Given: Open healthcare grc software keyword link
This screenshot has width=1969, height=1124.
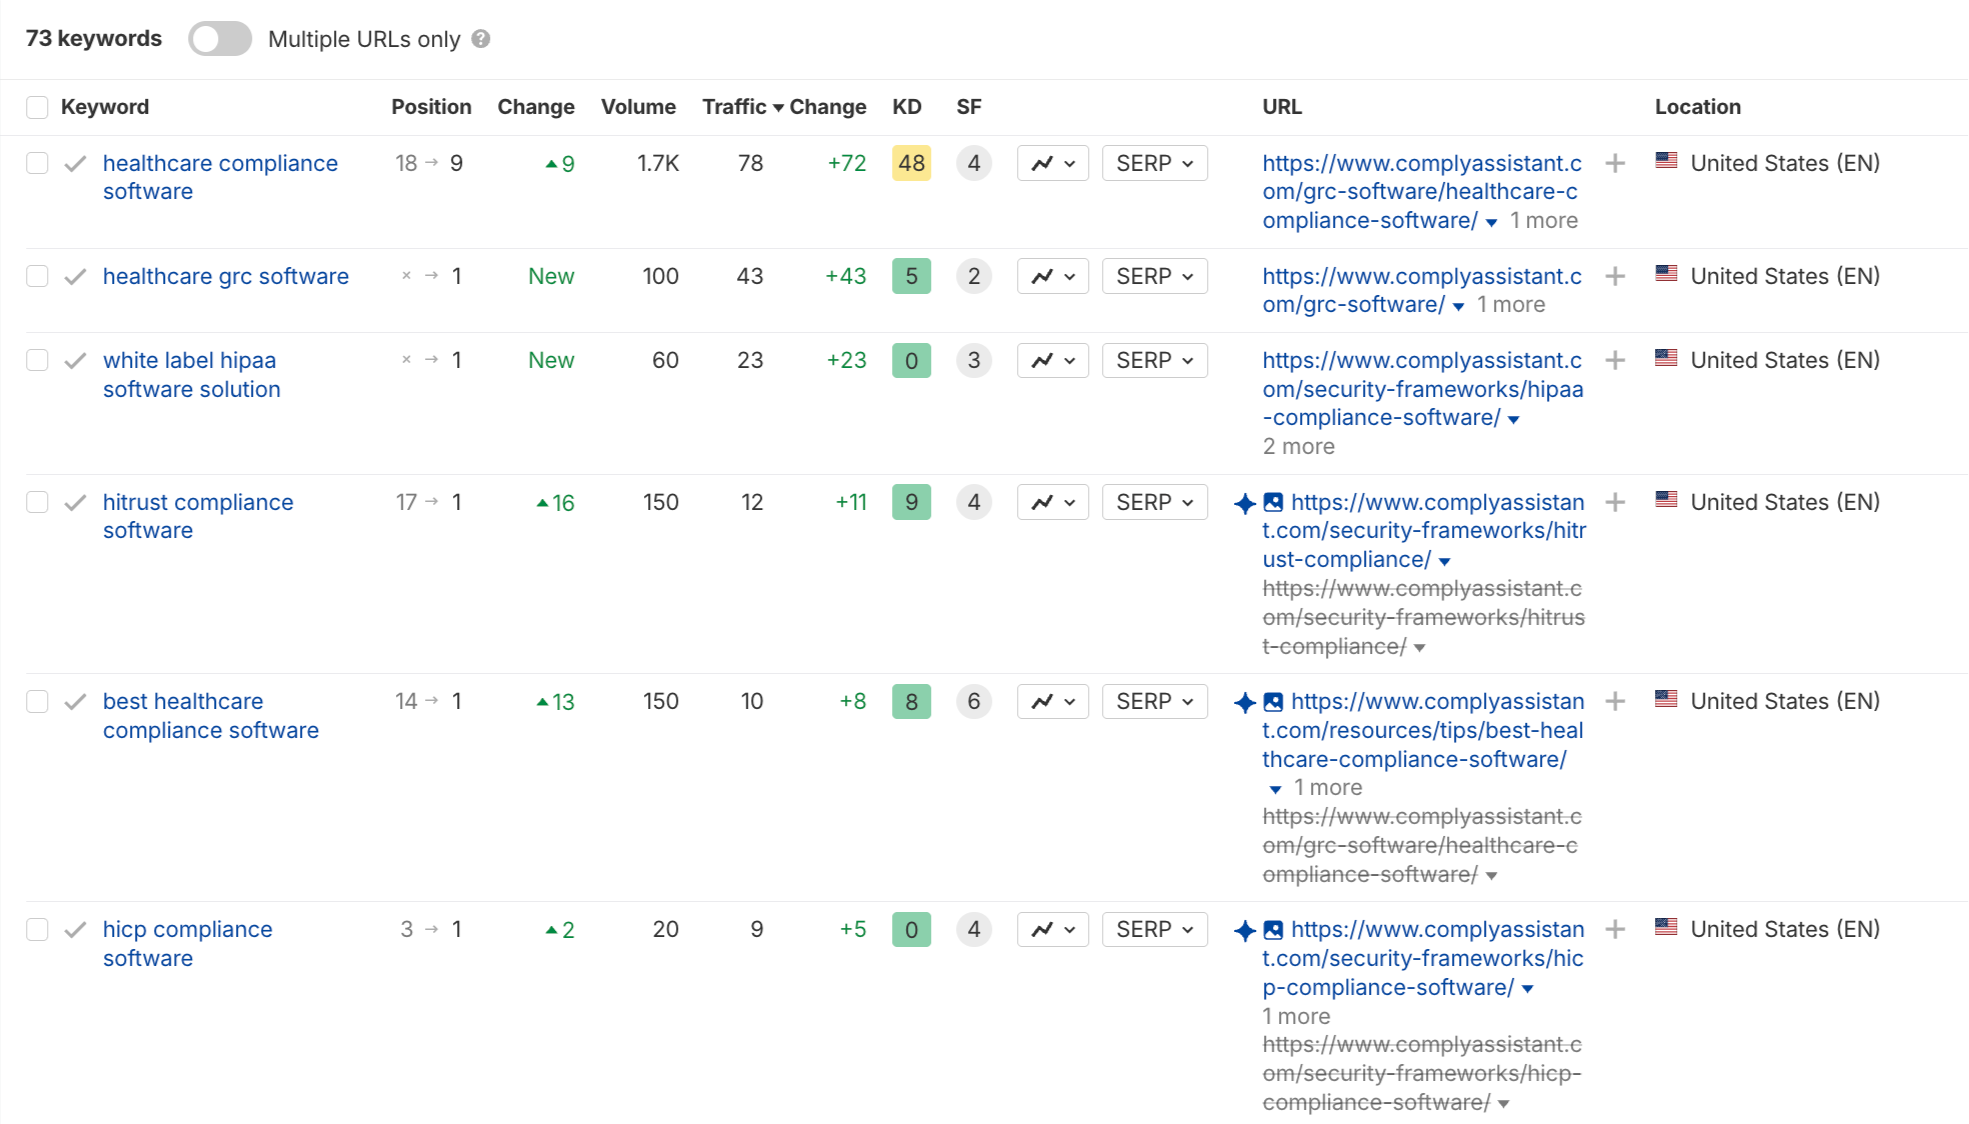Looking at the screenshot, I should point(226,276).
